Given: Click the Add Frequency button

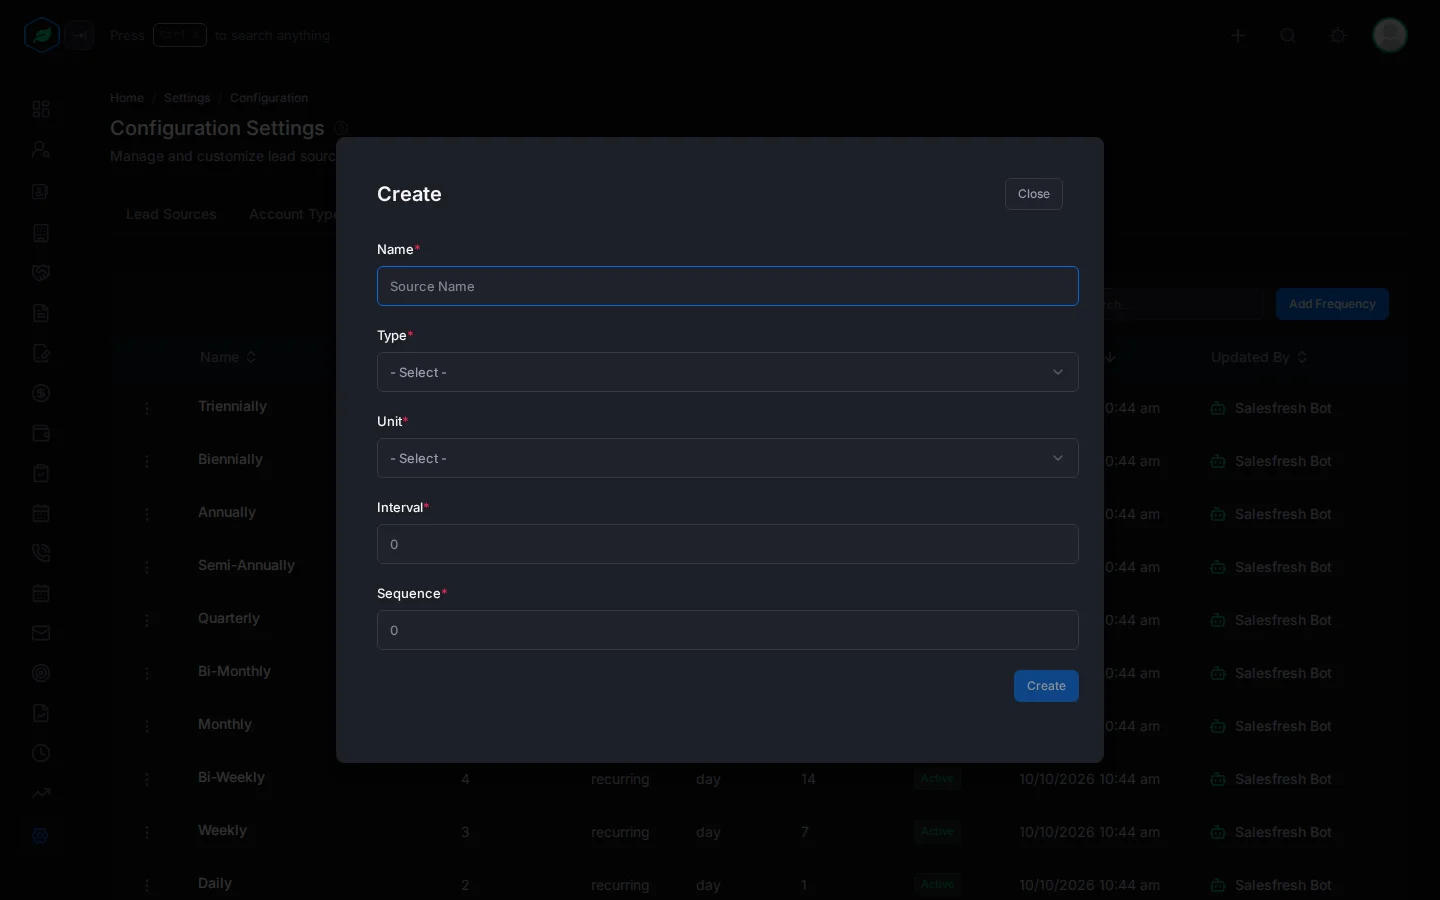Looking at the screenshot, I should coord(1332,304).
